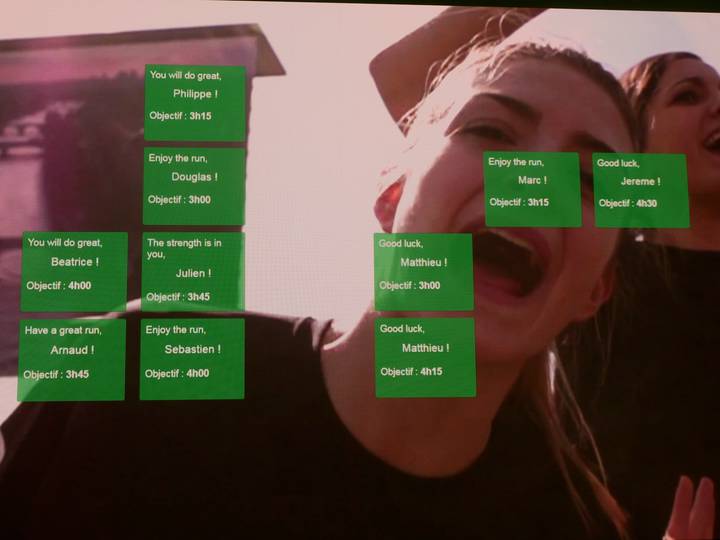The height and width of the screenshot is (540, 720).
Task: Click the green card for Philippe
Action: click(195, 102)
